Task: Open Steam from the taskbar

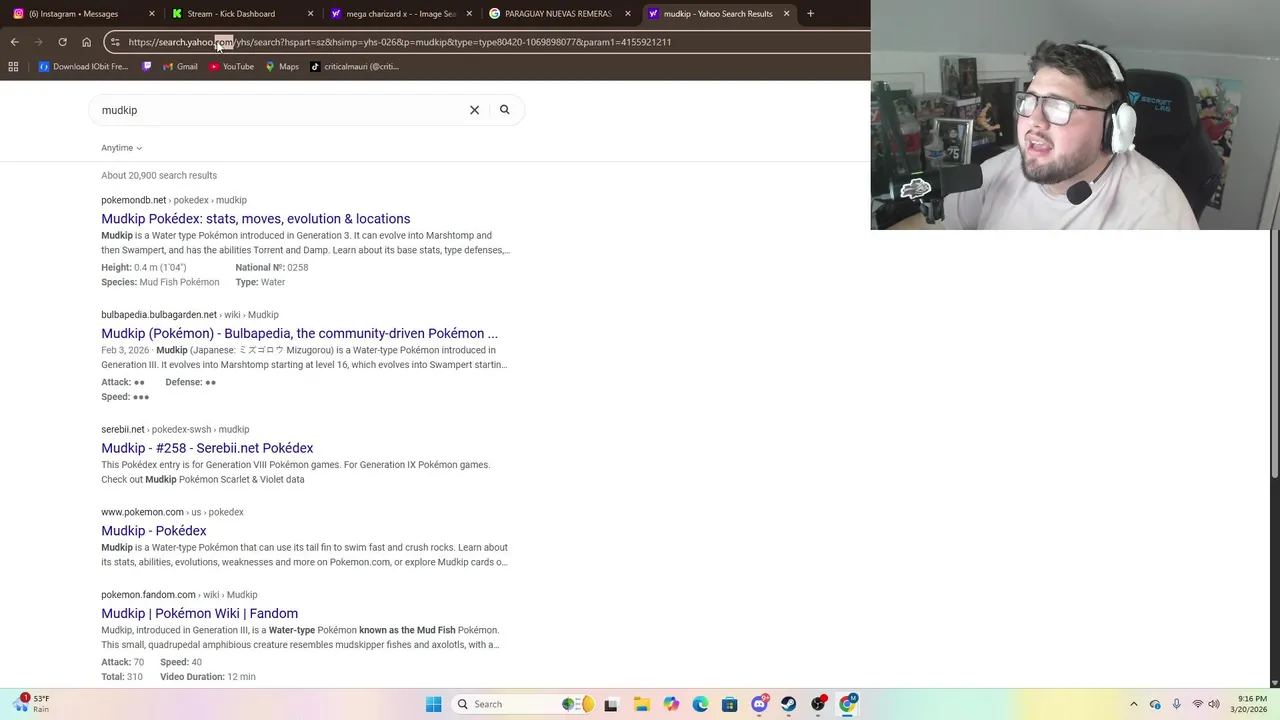Action: tap(789, 704)
